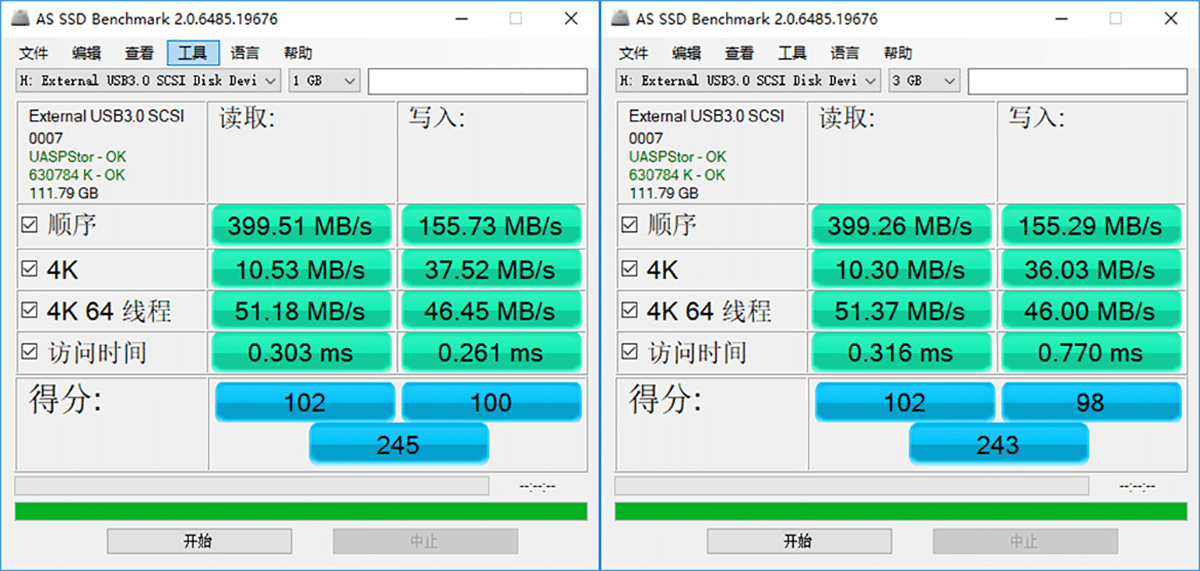Viewport: 1200px width, 571px height.
Task: Click empty text field beside 3 GB dropdown
Action: (x=1078, y=81)
